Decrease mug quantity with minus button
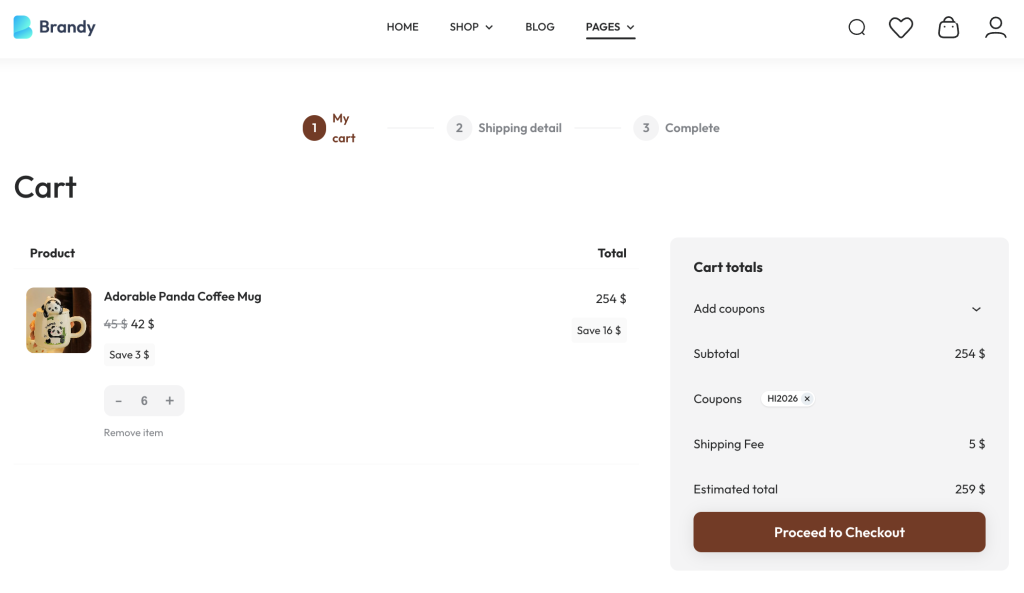 [119, 401]
